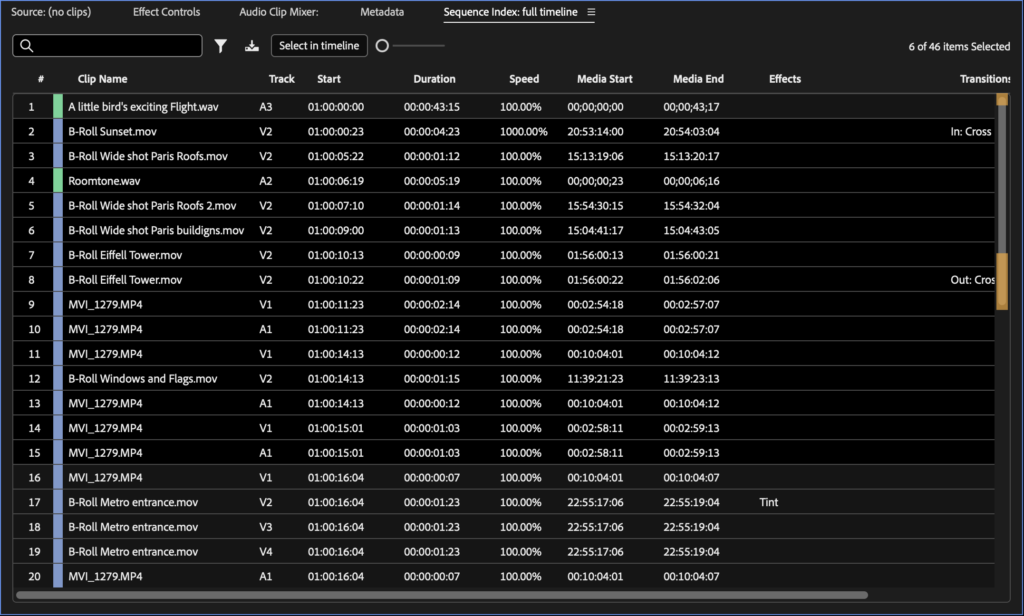Click the filter funnel icon
The width and height of the screenshot is (1024, 616).
click(x=221, y=46)
